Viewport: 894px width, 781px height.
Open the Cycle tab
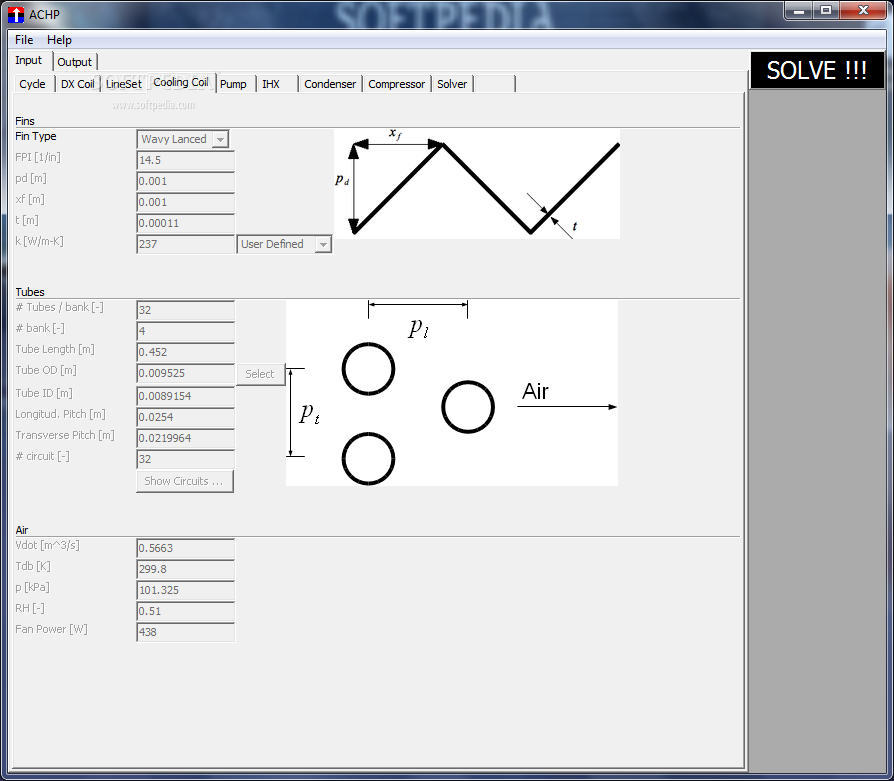coord(32,84)
